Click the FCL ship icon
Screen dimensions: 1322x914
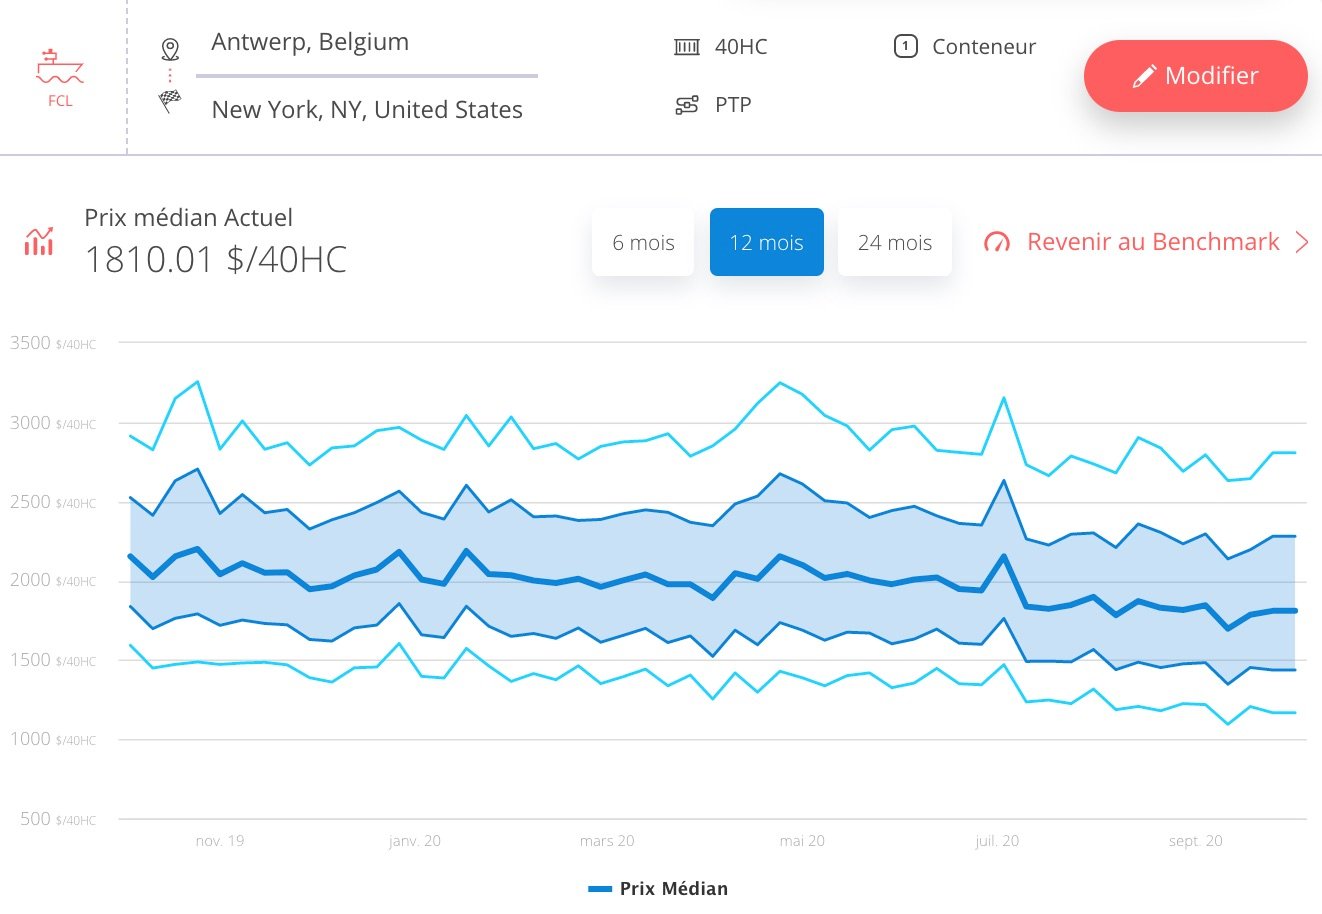[60, 67]
